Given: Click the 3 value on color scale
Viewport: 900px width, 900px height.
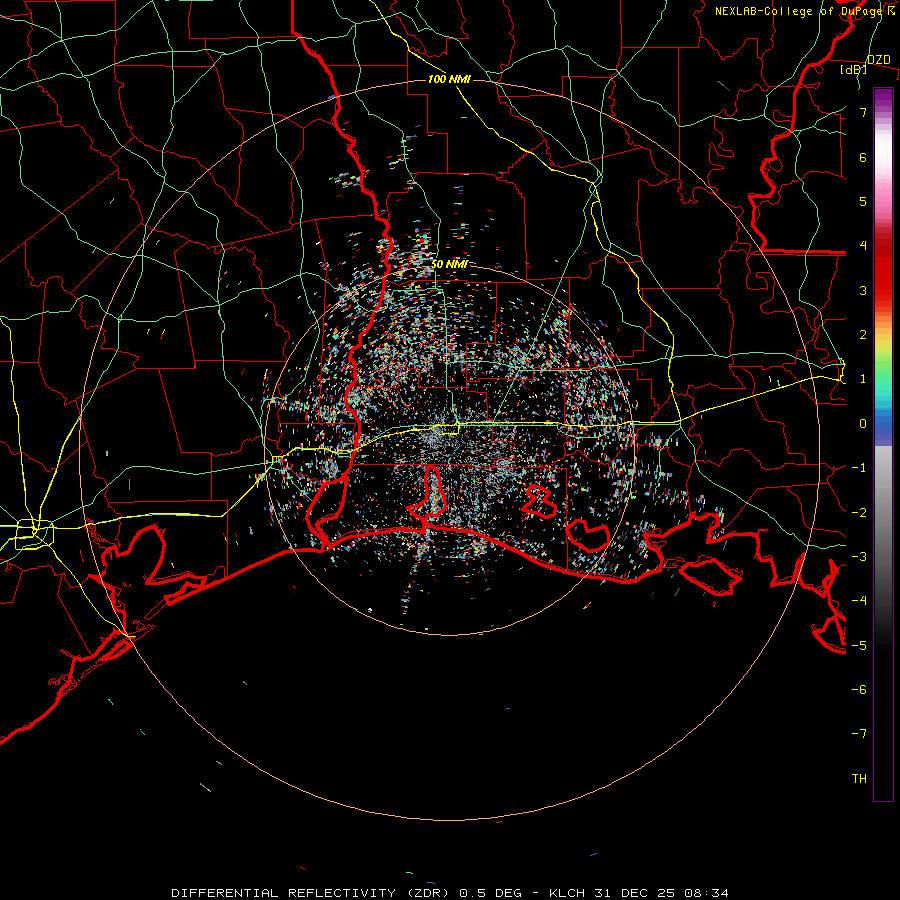Looking at the screenshot, I should pos(863,290).
